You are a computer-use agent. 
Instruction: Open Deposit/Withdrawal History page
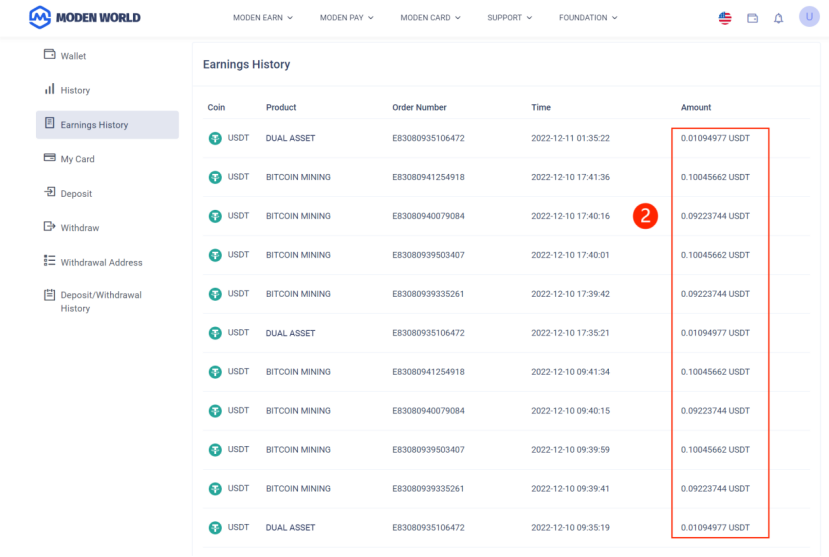point(107,301)
